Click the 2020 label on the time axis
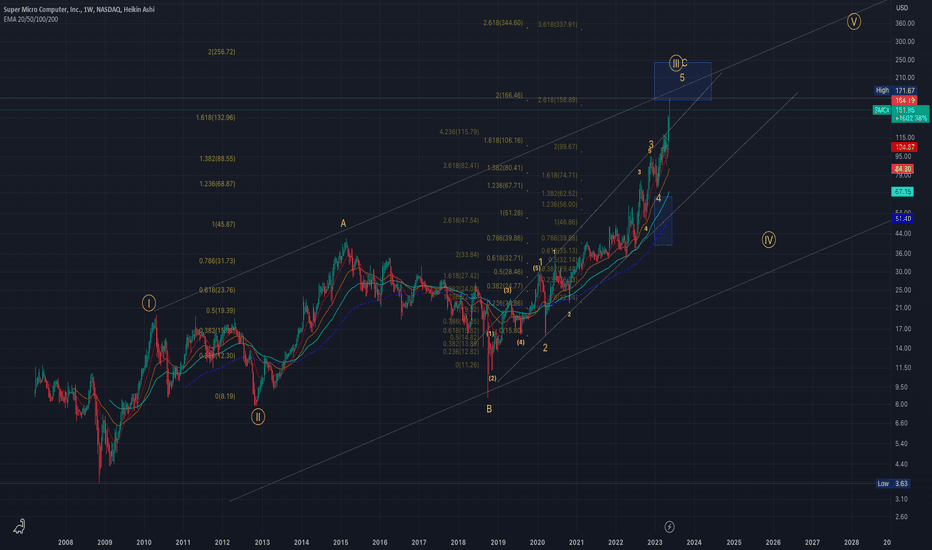The image size is (932, 550). pos(537,542)
